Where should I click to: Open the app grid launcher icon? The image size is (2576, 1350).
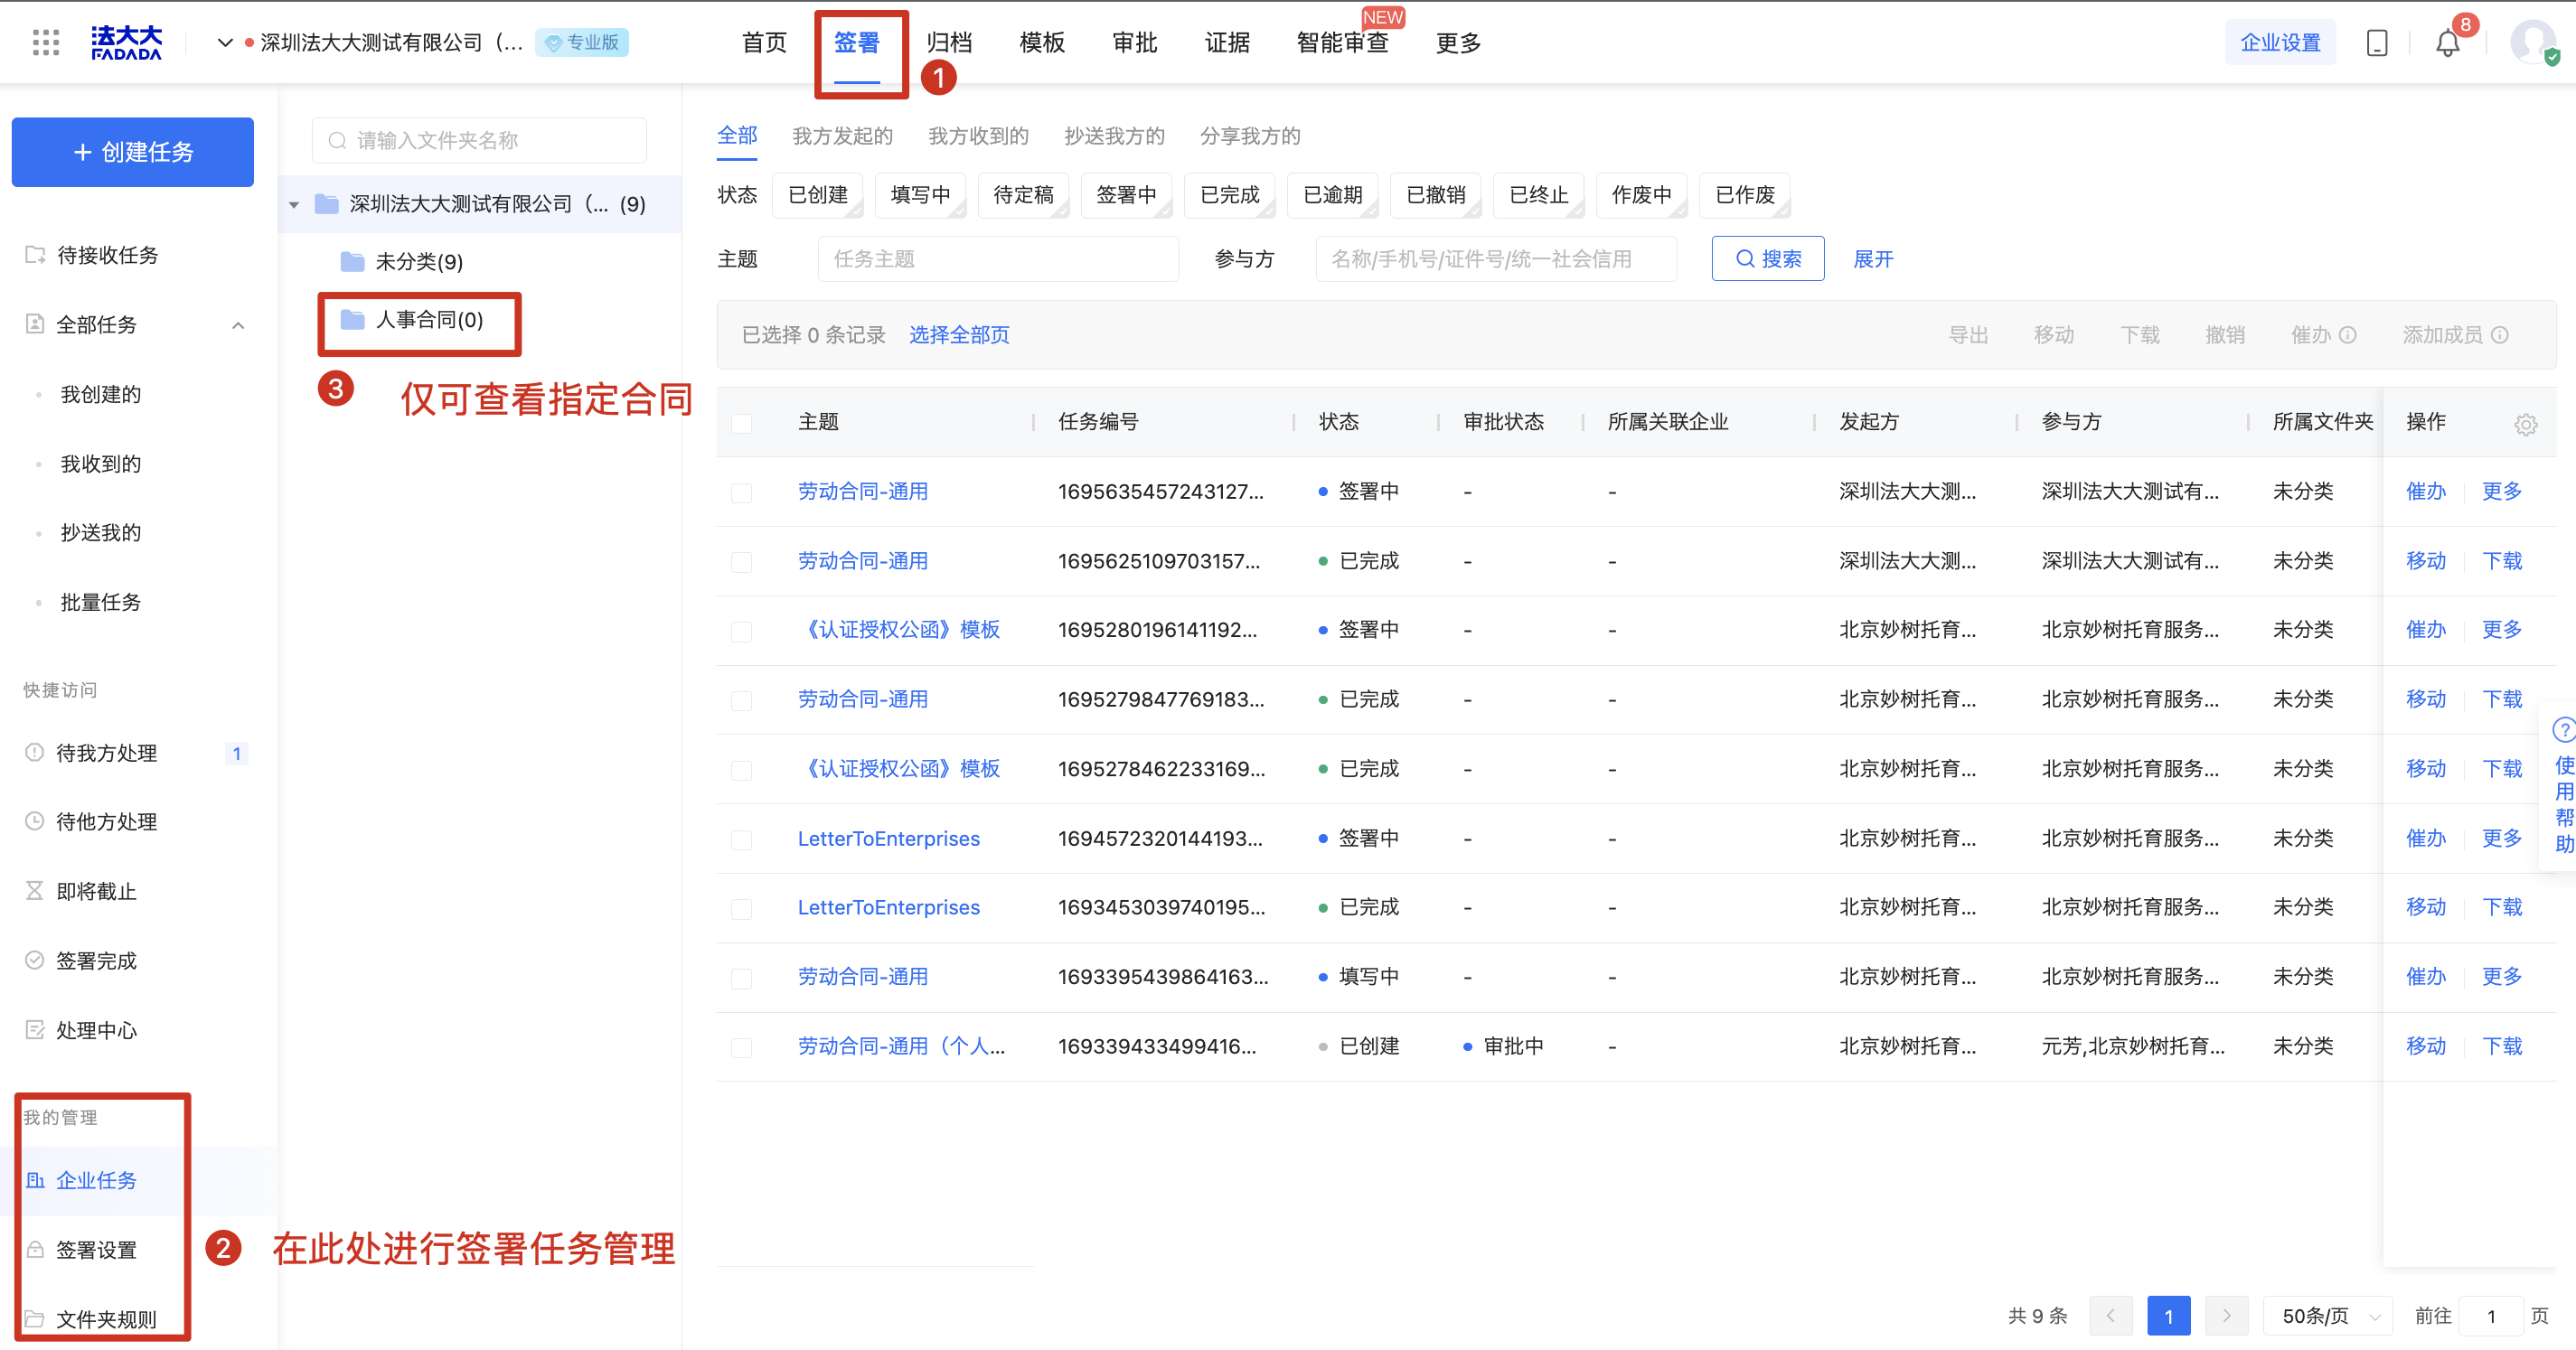point(46,42)
